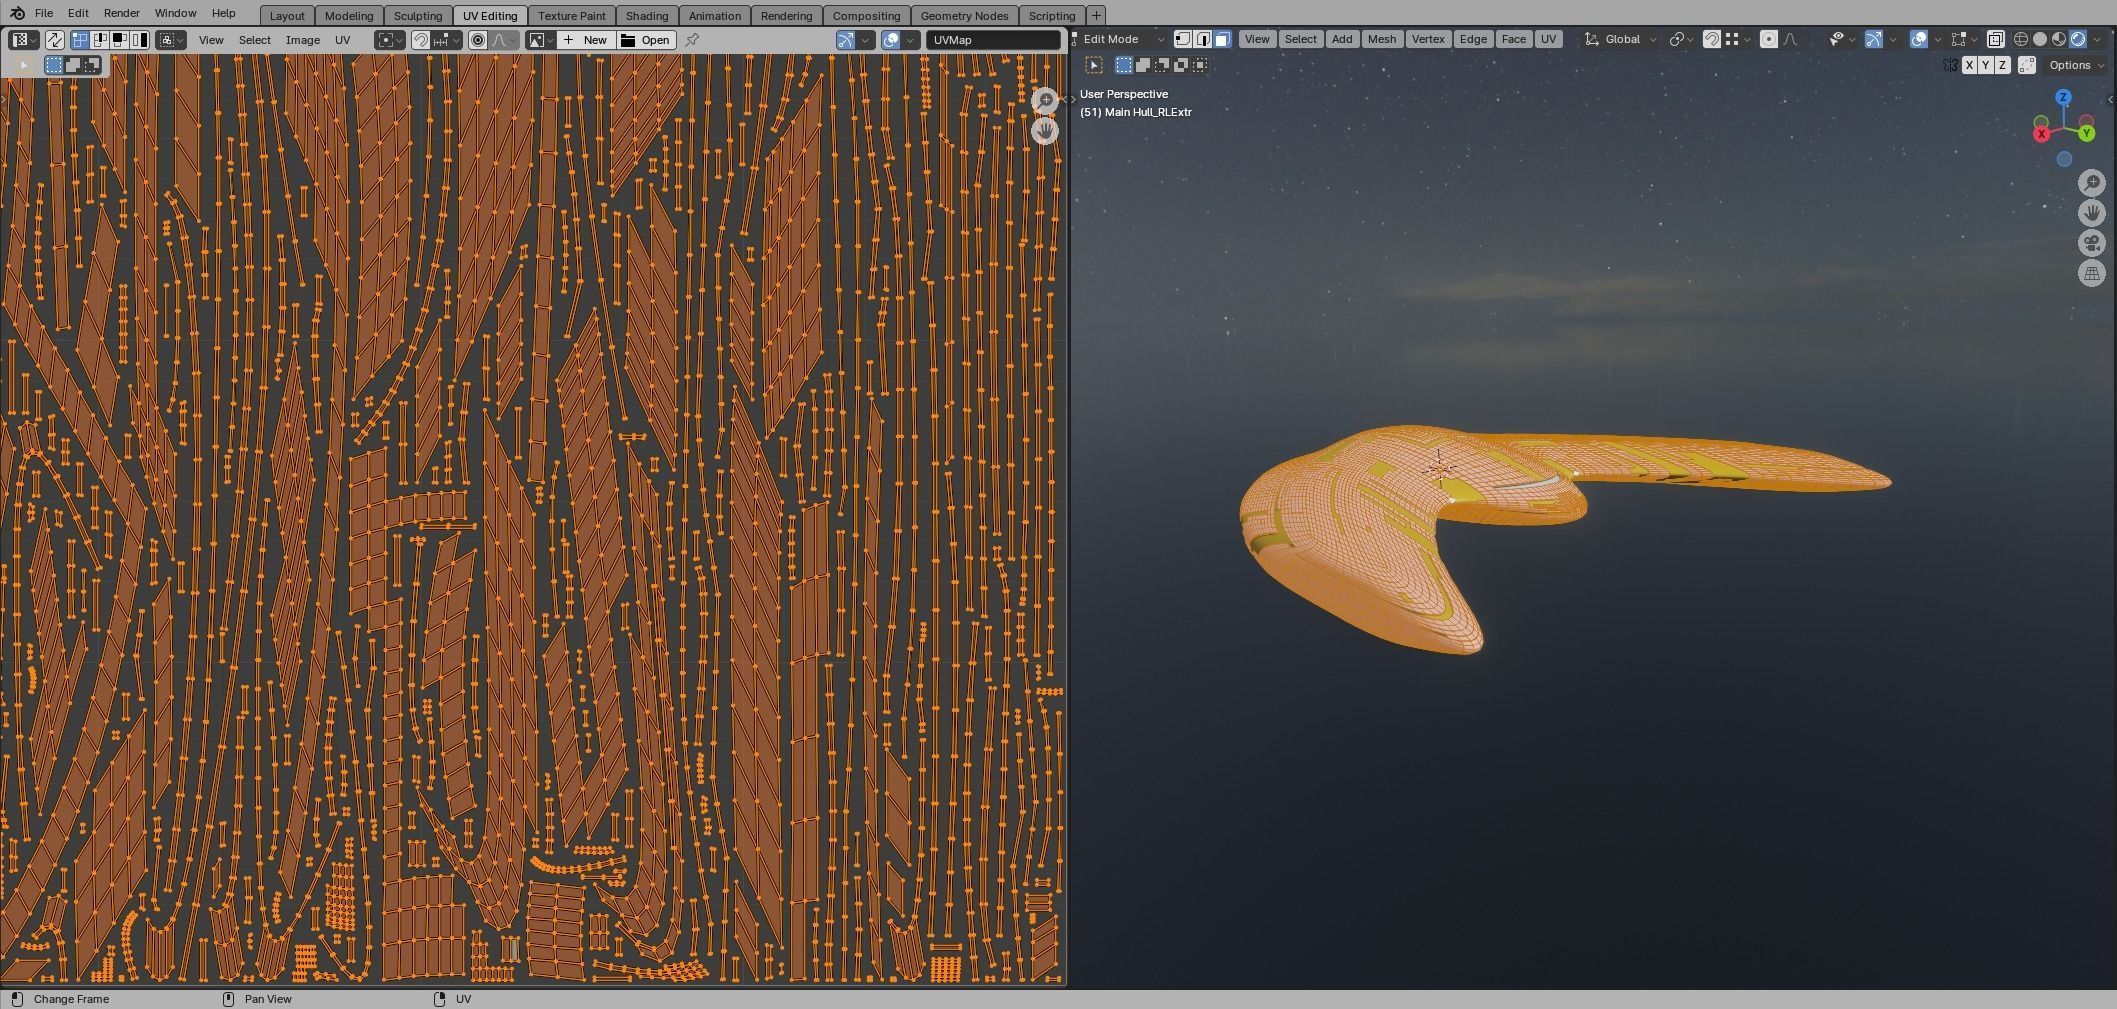Toggle image pin icon

pyautogui.click(x=692, y=40)
